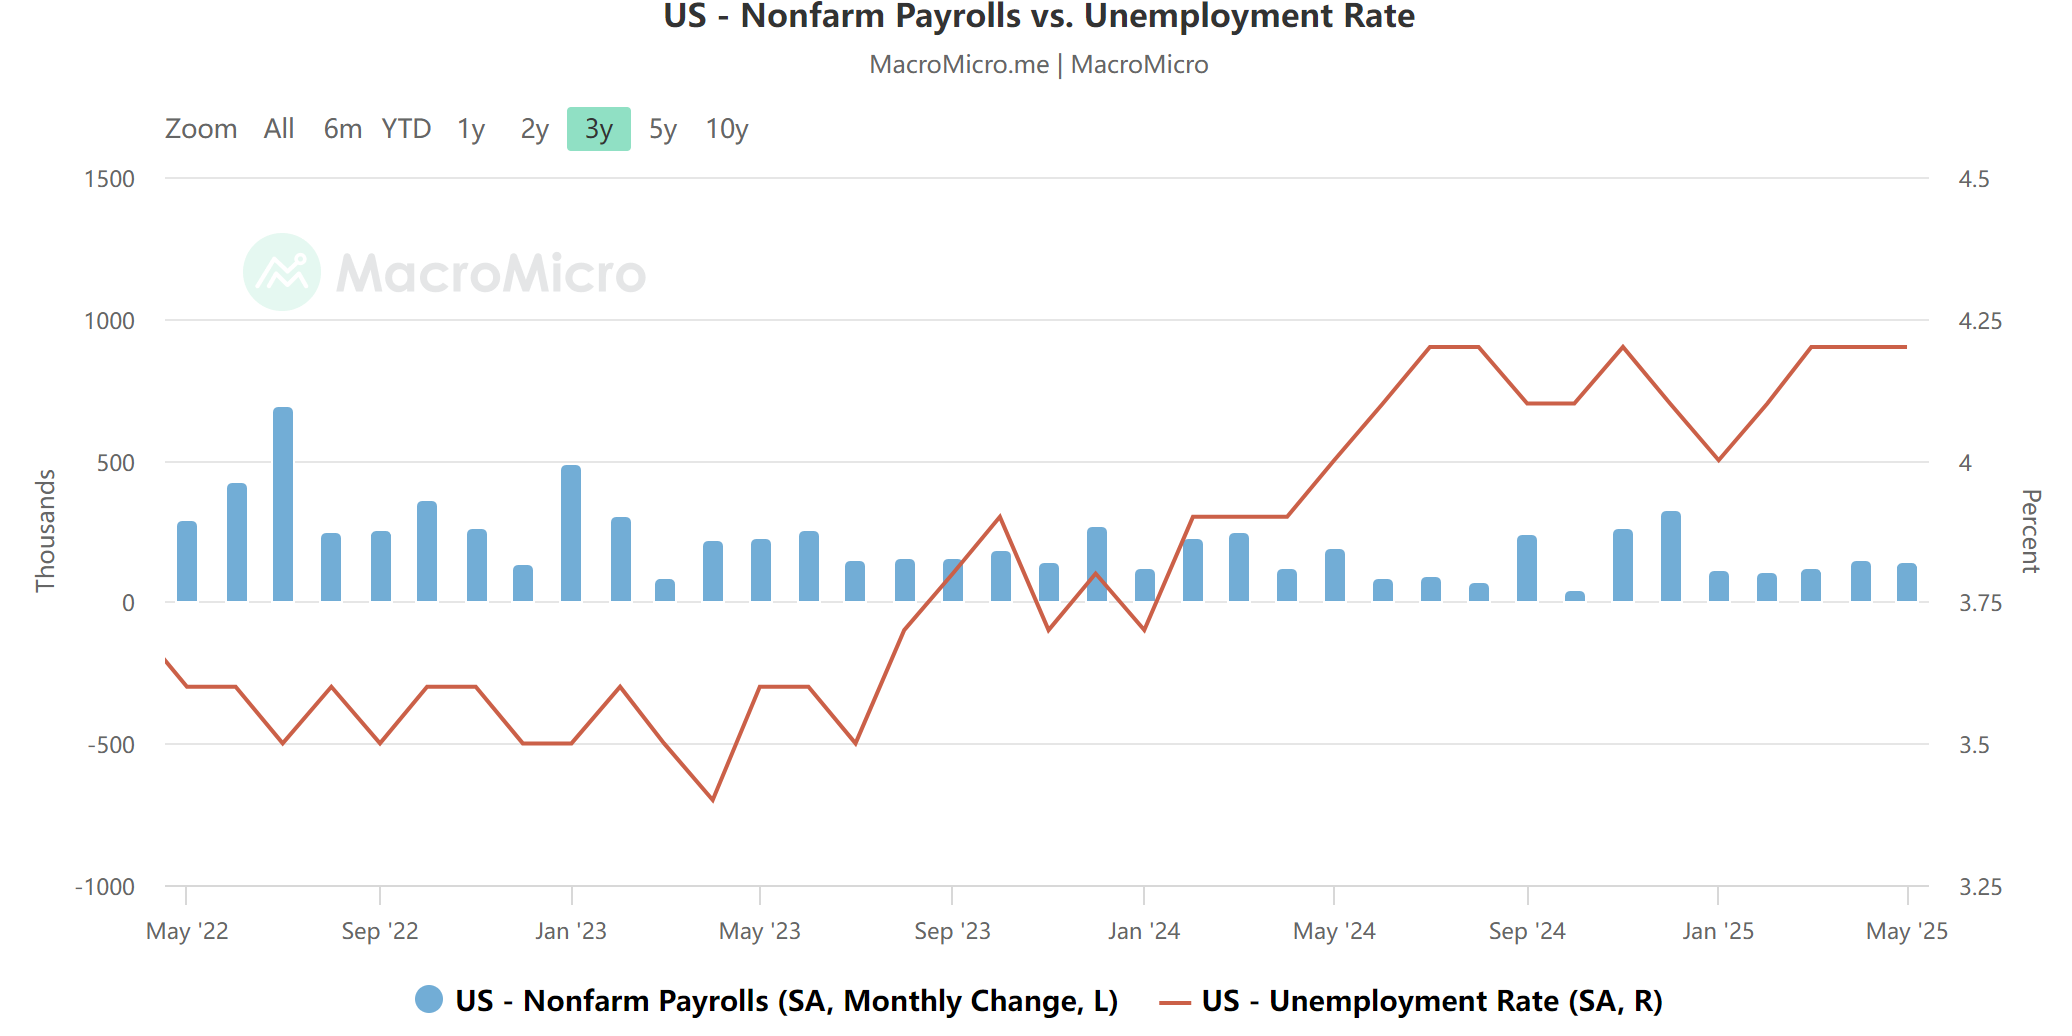Toggle US - Unemployment Rate series visibility

pyautogui.click(x=1431, y=1001)
